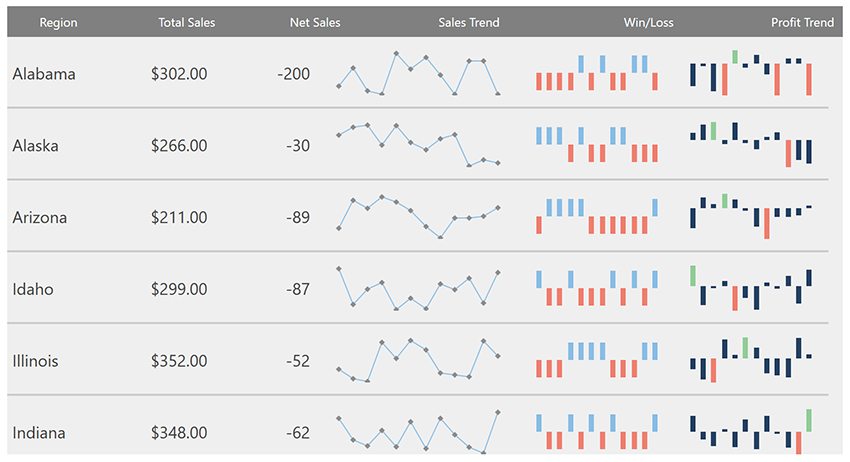This screenshot has width=850, height=462.
Task: Open the Arizona sales trend line sparkline
Action: point(418,218)
